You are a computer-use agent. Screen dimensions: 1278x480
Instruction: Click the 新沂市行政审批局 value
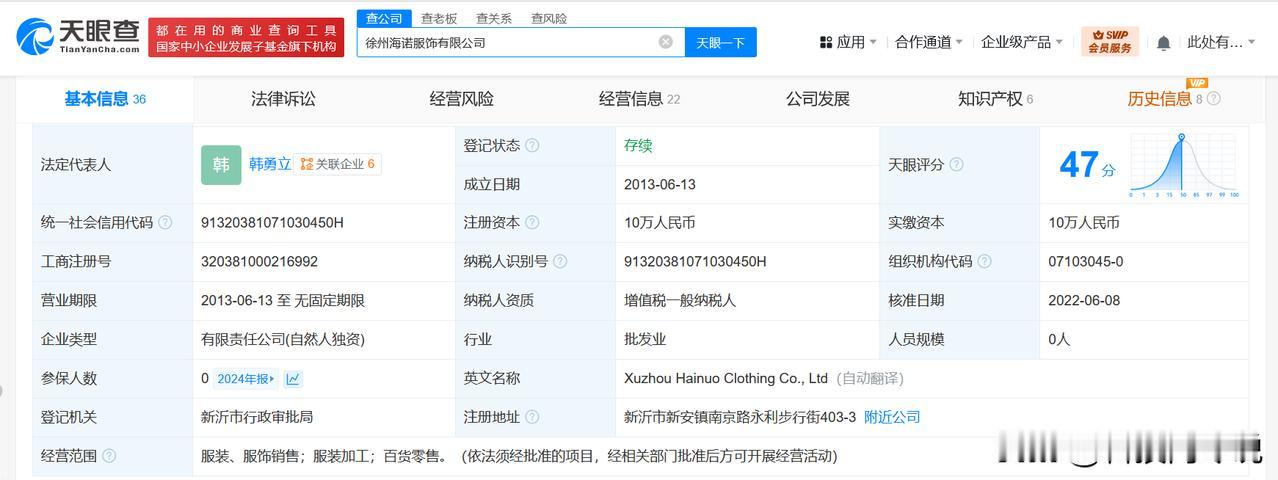click(x=257, y=417)
